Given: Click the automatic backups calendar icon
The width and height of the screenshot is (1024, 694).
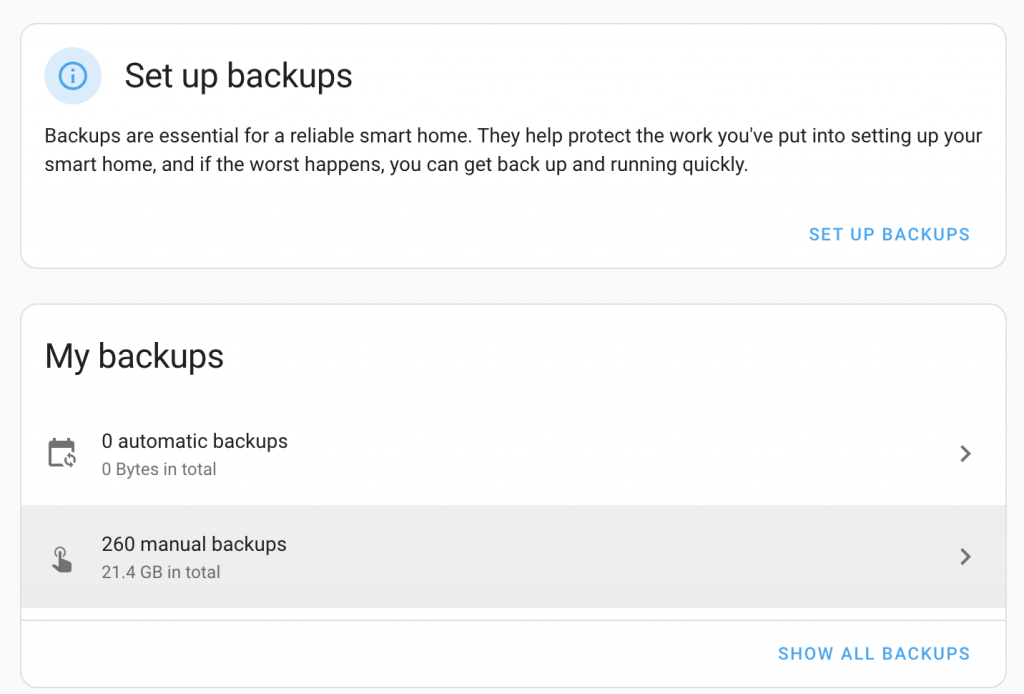Looking at the screenshot, I should pyautogui.click(x=62, y=454).
